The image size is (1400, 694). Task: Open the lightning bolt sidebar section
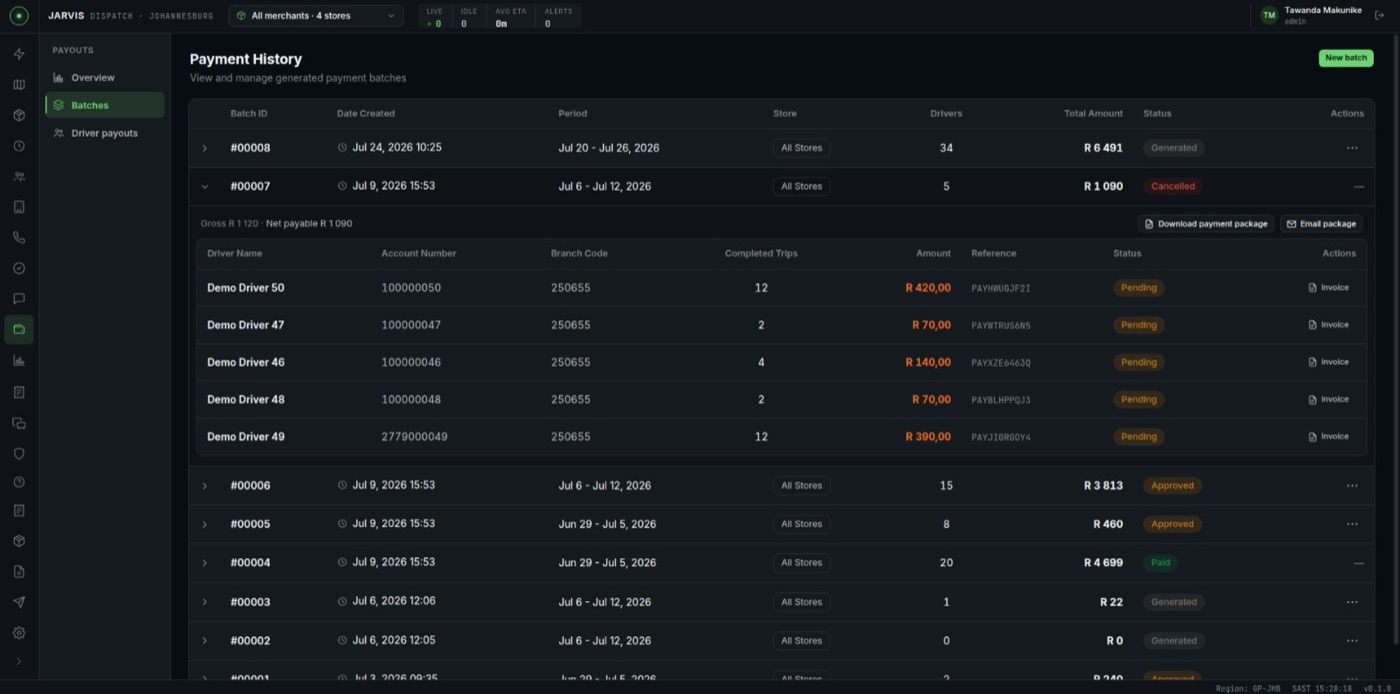pyautogui.click(x=19, y=54)
